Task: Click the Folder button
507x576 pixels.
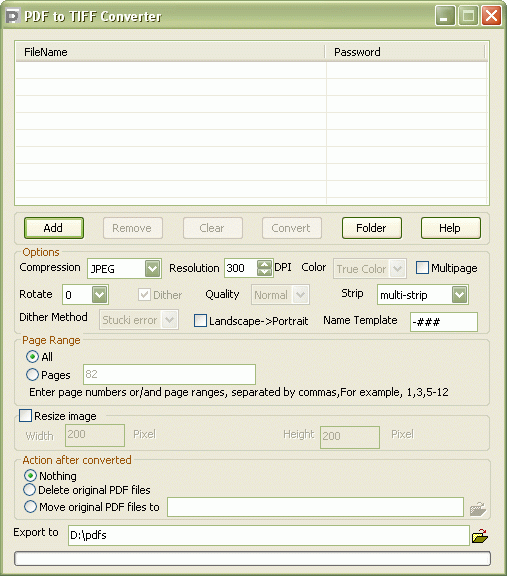Action: pos(372,228)
